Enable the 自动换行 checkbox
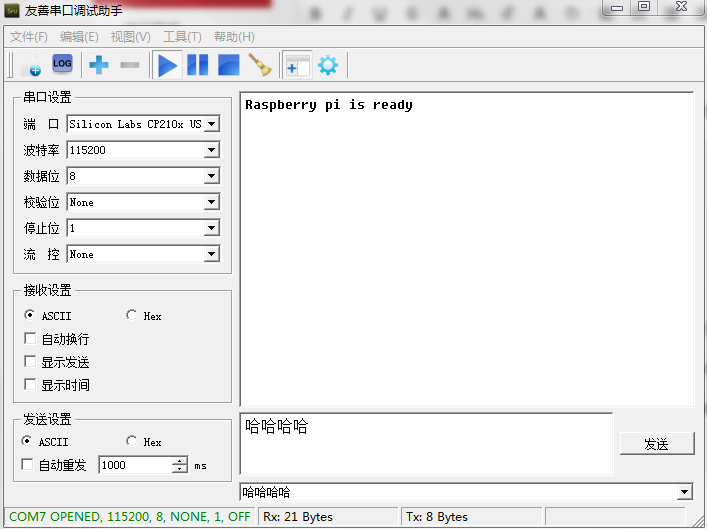 (x=30, y=338)
